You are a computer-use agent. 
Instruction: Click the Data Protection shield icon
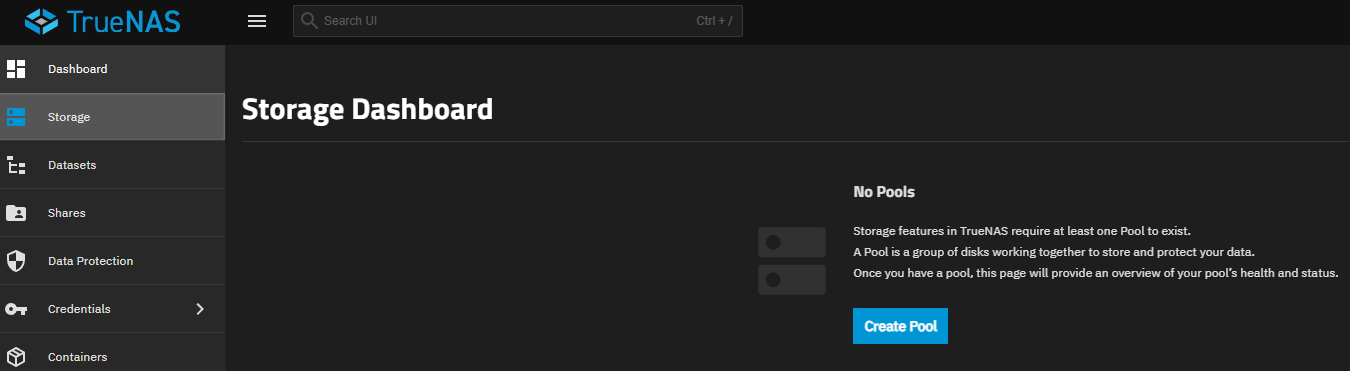(x=16, y=261)
